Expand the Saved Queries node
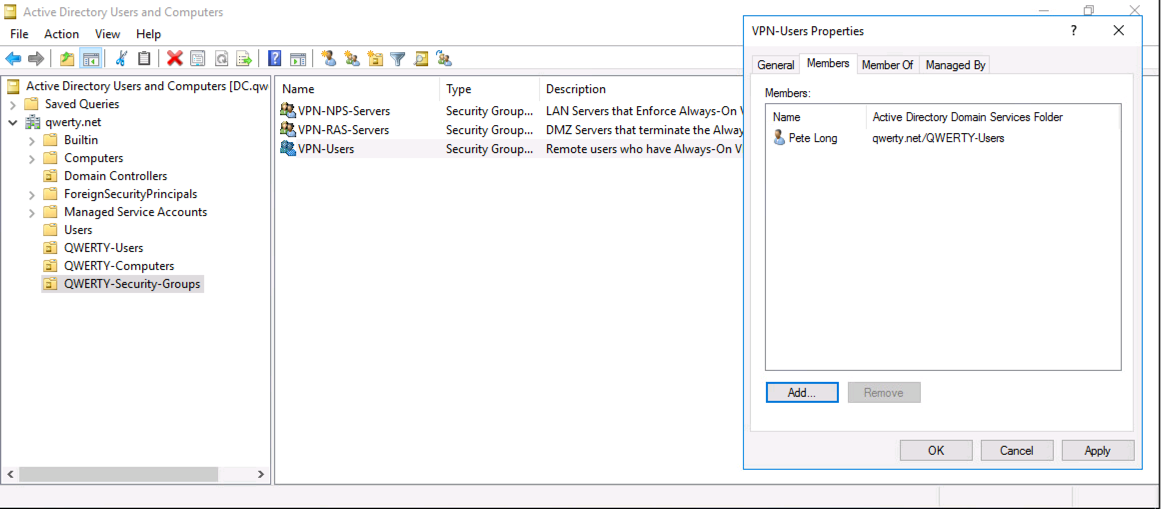 pyautogui.click(x=14, y=104)
